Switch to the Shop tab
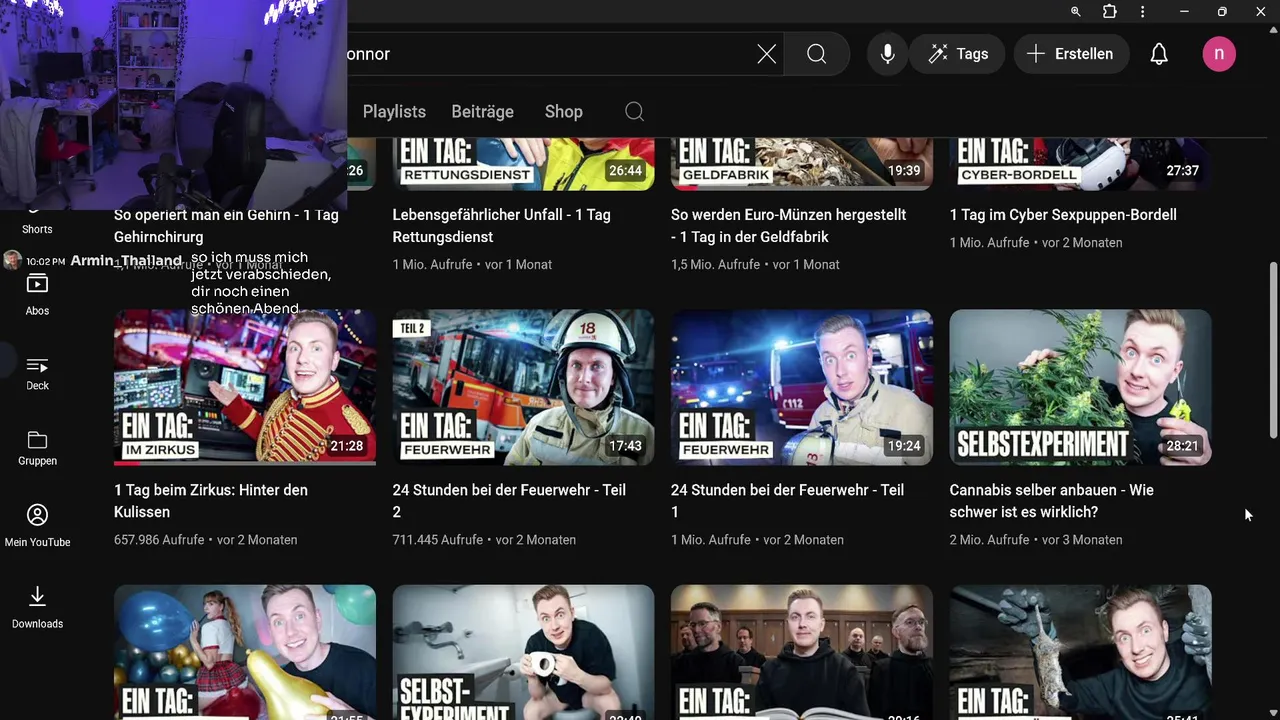Screen dimensions: 1280x720 (x=563, y=112)
